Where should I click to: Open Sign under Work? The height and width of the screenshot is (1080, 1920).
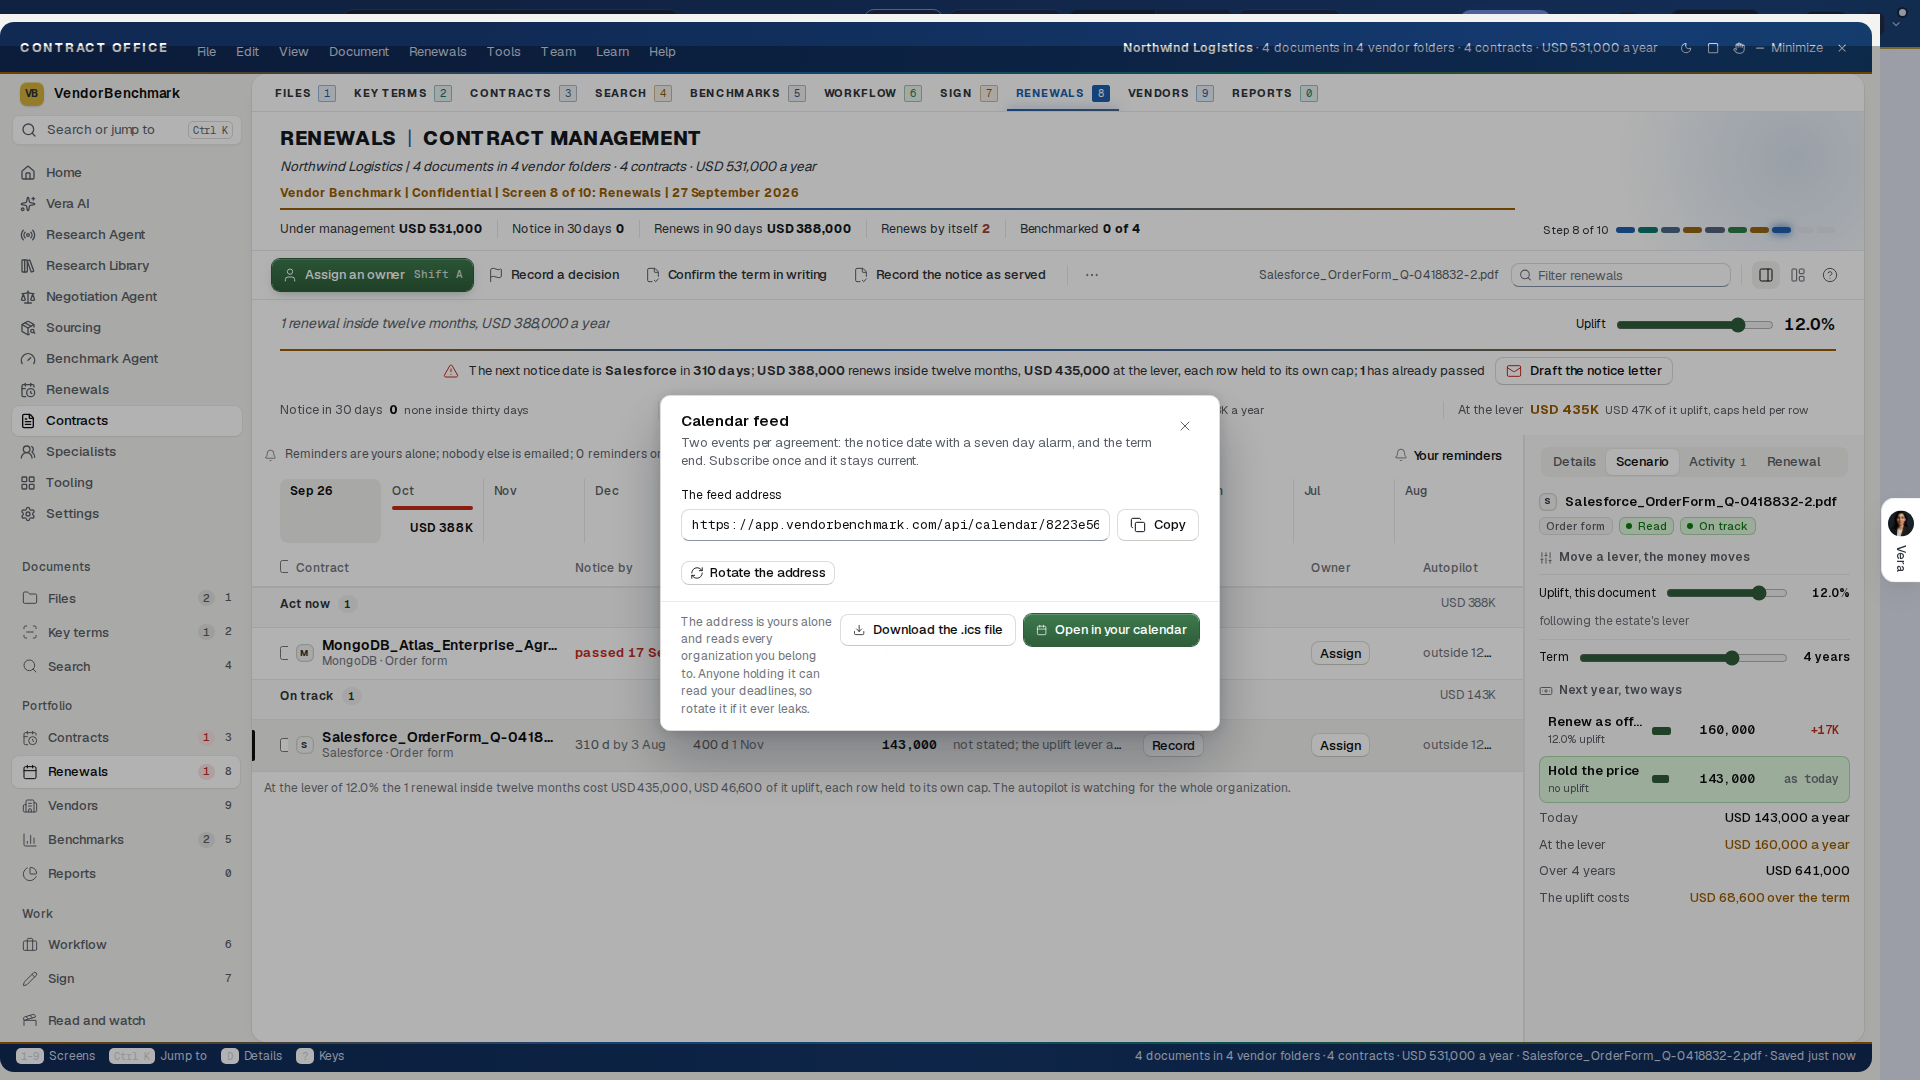coord(126,978)
